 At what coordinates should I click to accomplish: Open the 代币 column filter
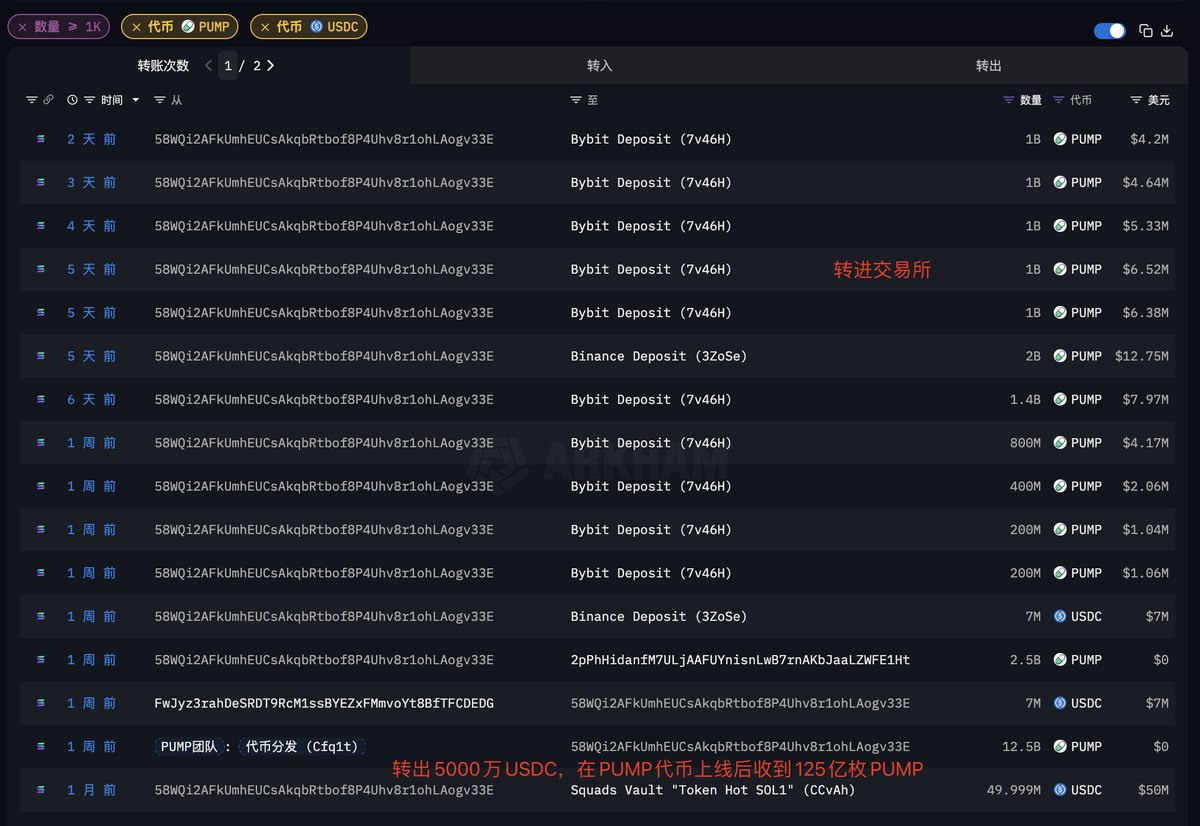click(x=1059, y=100)
